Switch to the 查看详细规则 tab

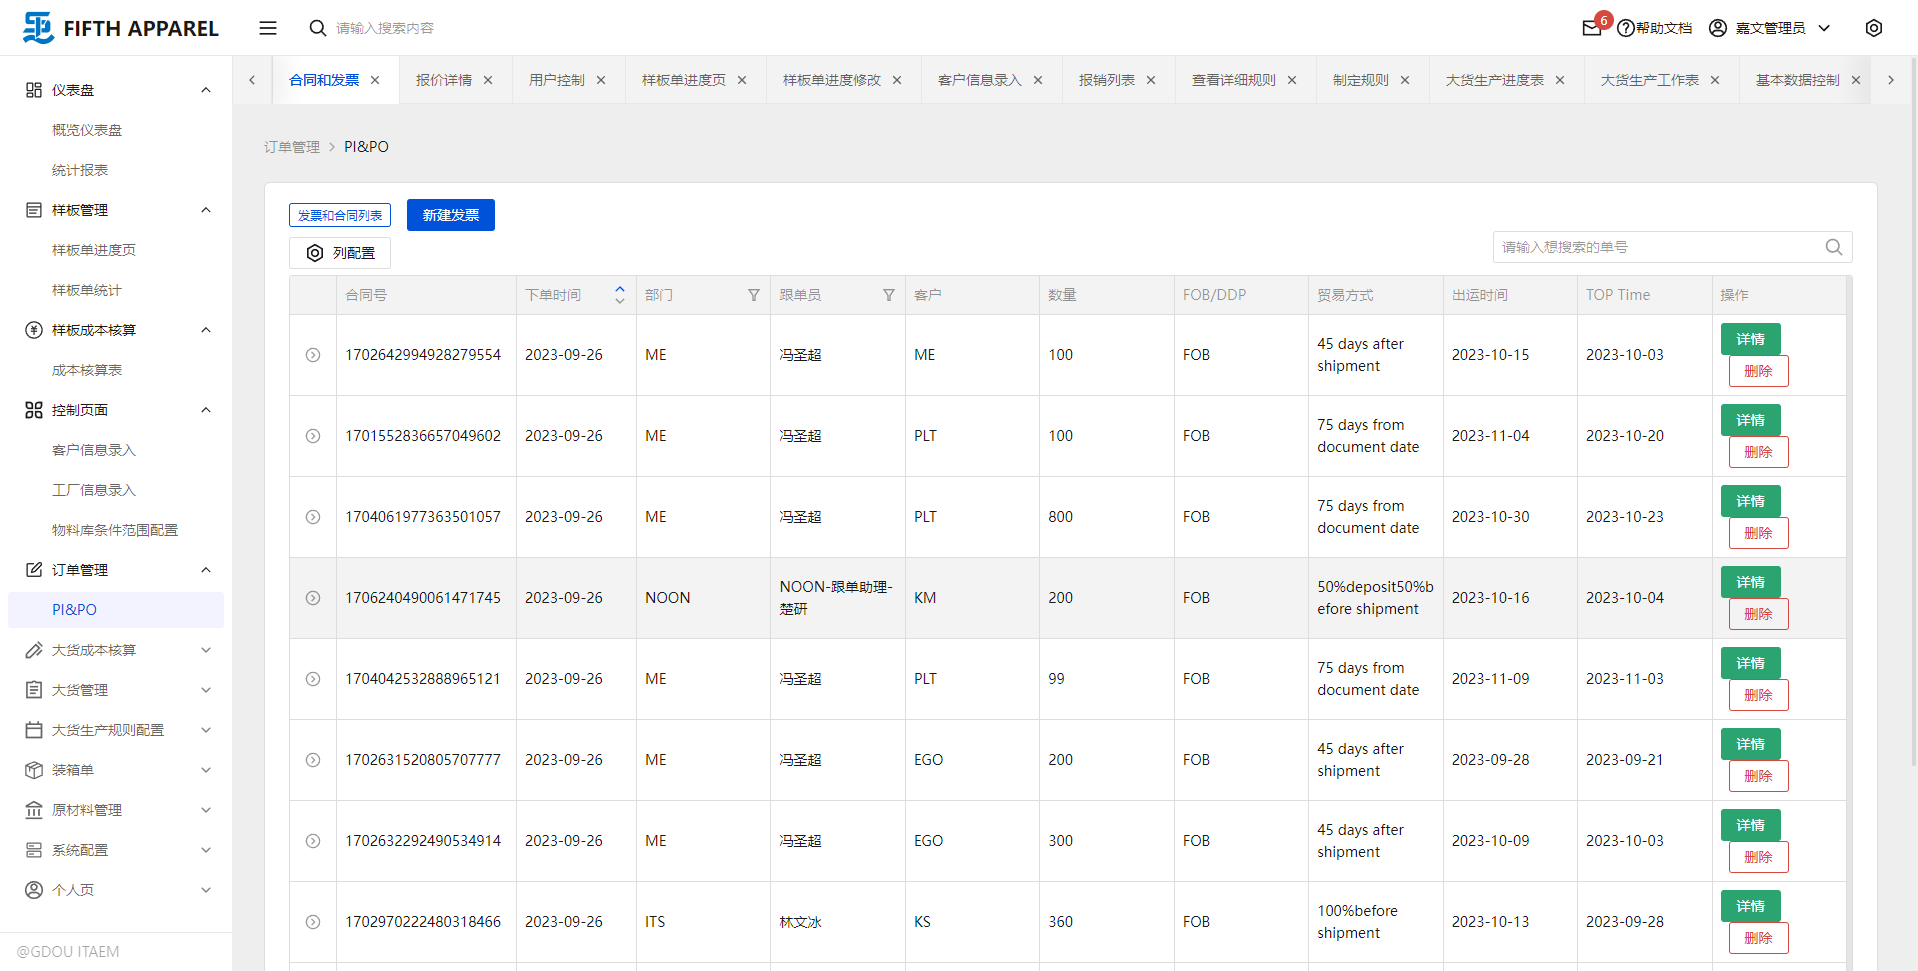coord(1234,80)
